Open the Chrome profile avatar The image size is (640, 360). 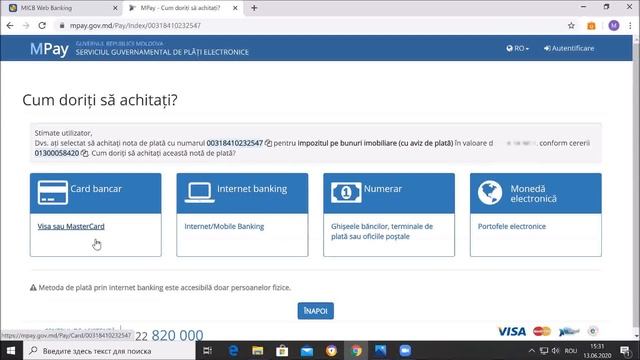[x=613, y=26]
